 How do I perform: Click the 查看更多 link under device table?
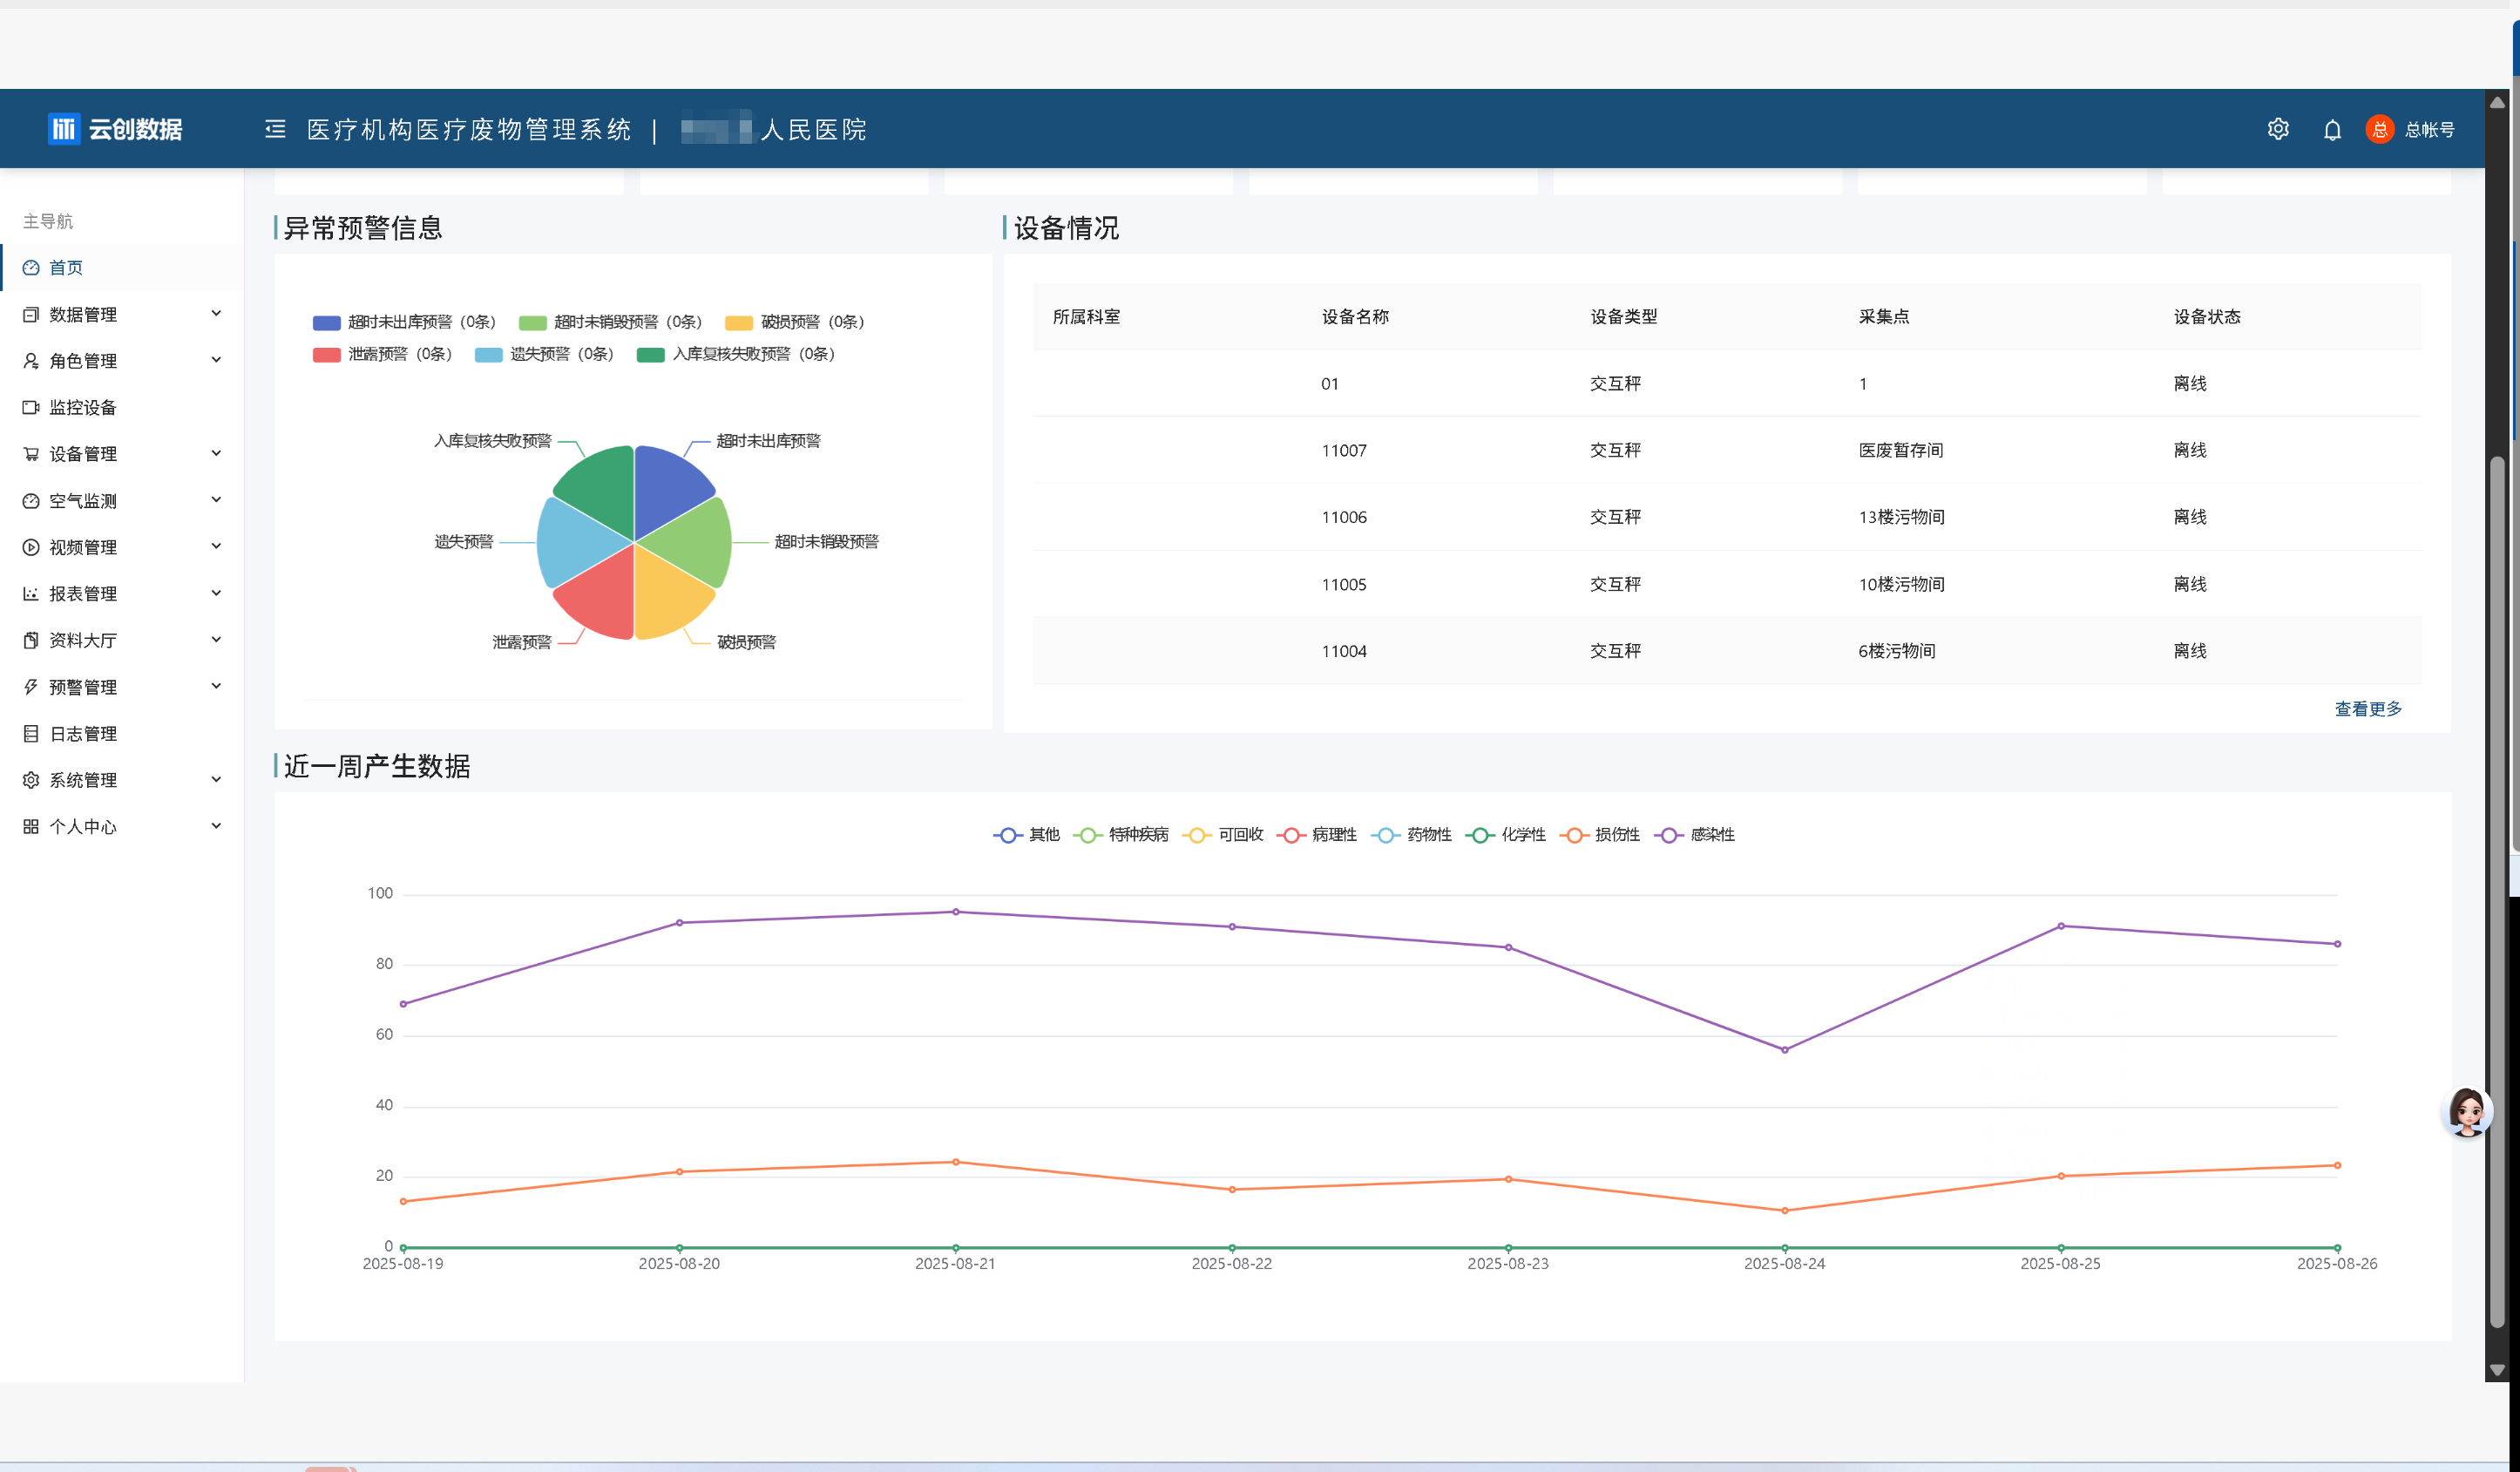(2368, 708)
